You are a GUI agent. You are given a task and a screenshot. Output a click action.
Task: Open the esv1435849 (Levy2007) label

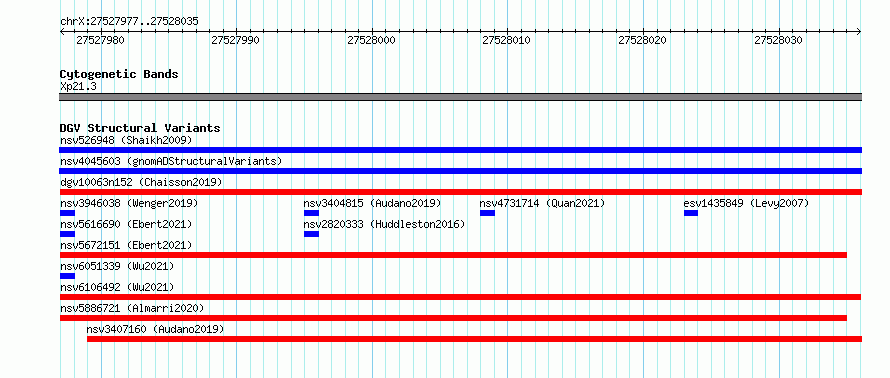coord(746,203)
